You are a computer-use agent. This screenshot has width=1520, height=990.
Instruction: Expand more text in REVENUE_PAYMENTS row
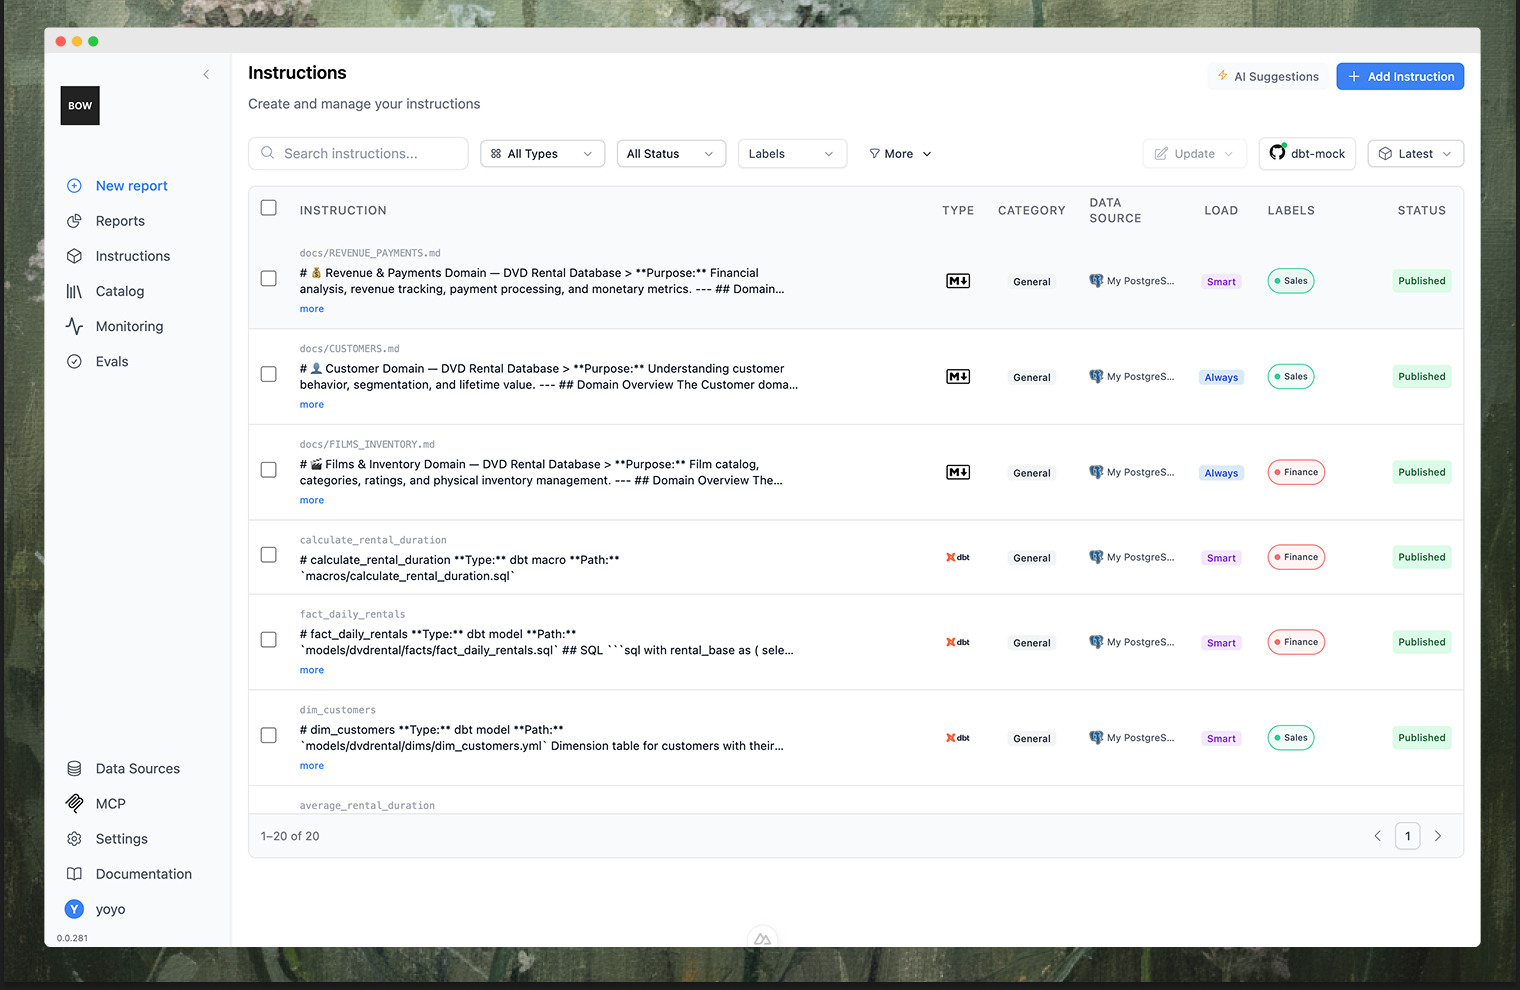coord(312,309)
